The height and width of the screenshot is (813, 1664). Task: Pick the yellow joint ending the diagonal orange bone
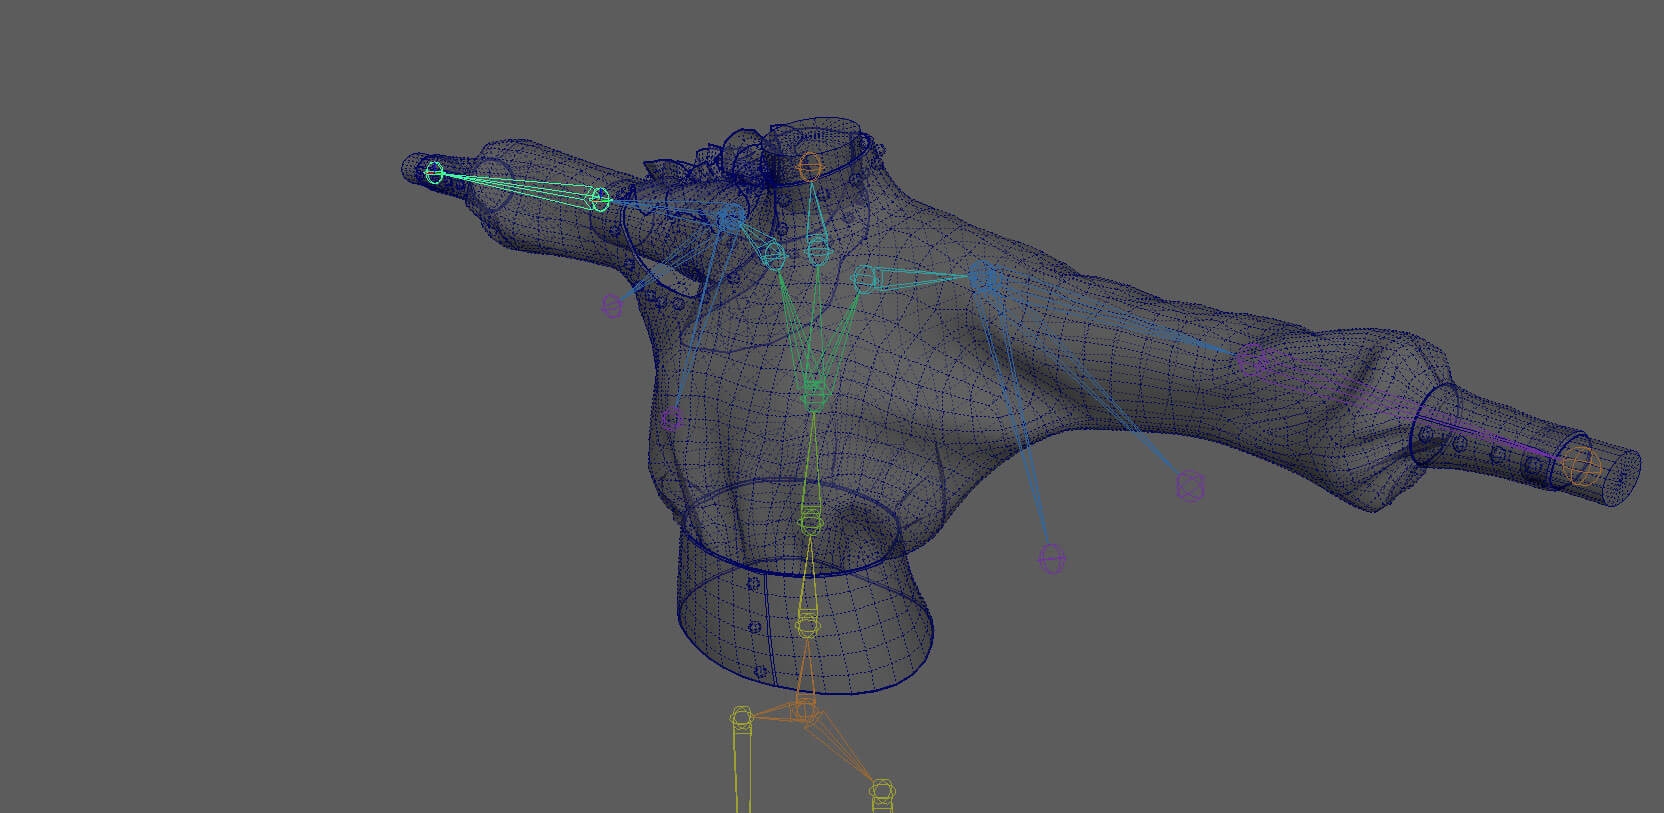pyautogui.click(x=880, y=791)
